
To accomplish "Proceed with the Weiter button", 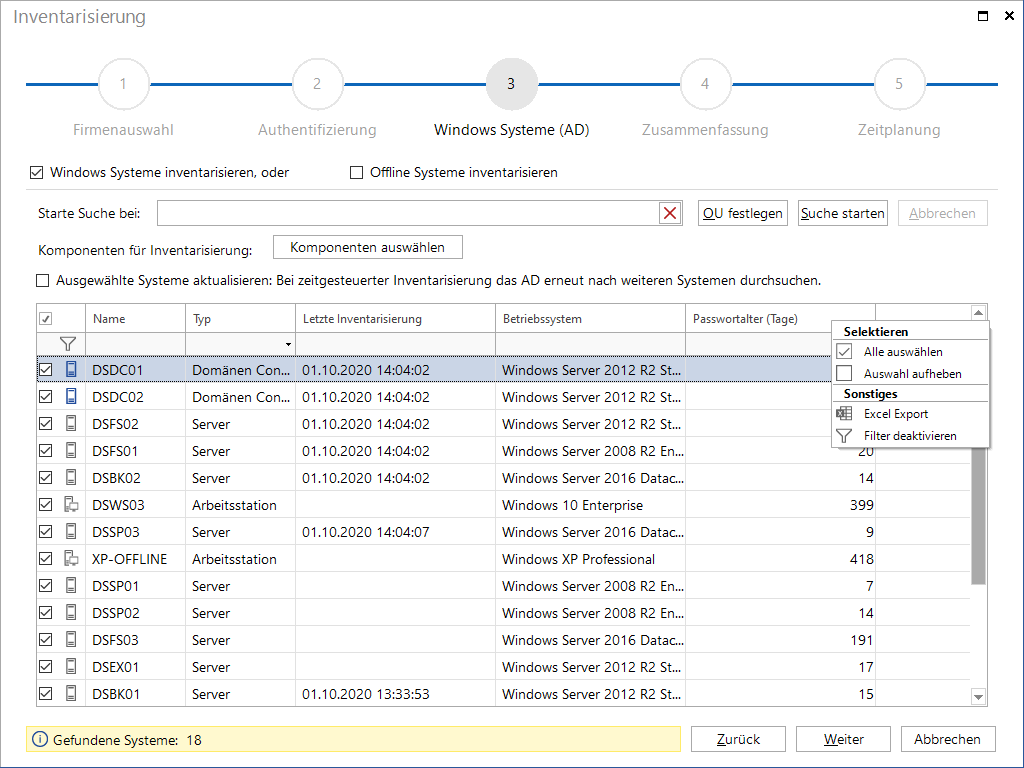I will [843, 739].
